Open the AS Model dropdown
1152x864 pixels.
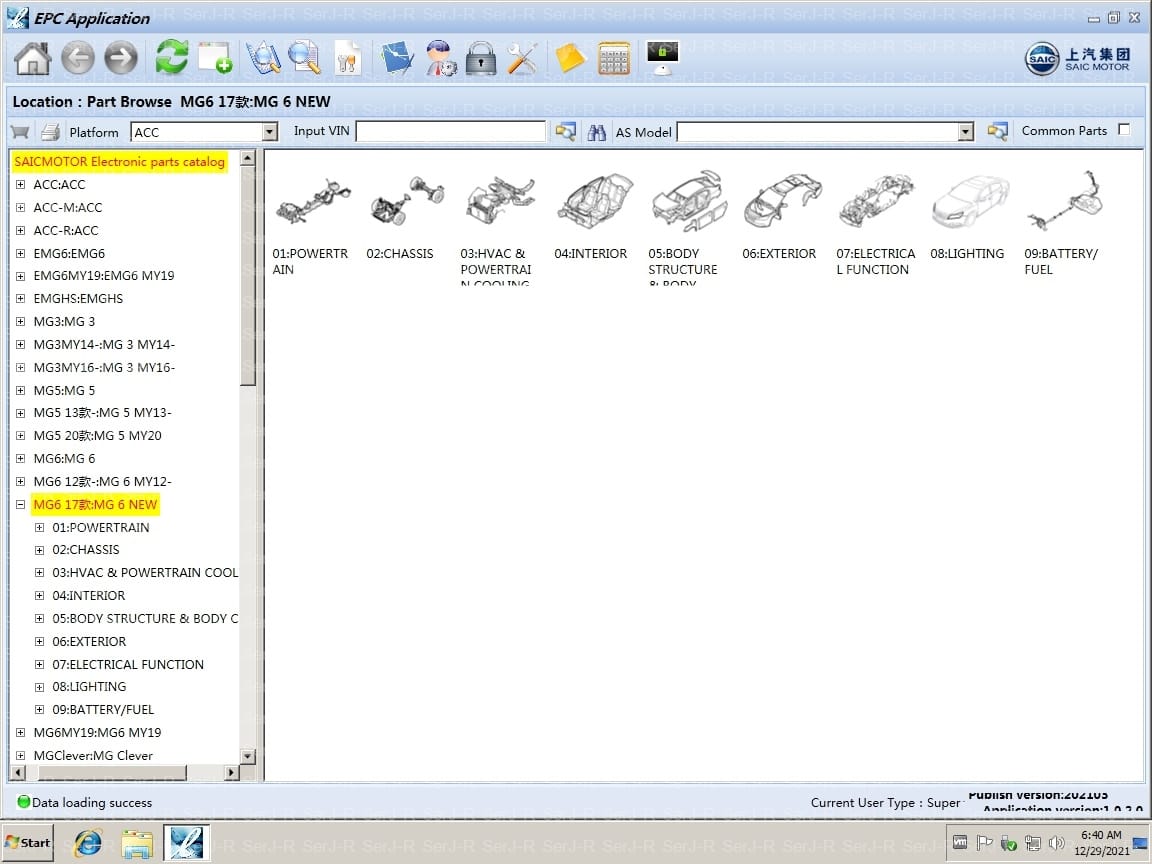pos(965,132)
